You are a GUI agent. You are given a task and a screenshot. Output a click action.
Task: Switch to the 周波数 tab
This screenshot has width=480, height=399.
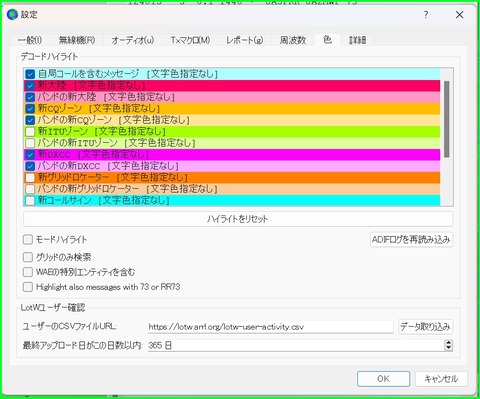293,40
